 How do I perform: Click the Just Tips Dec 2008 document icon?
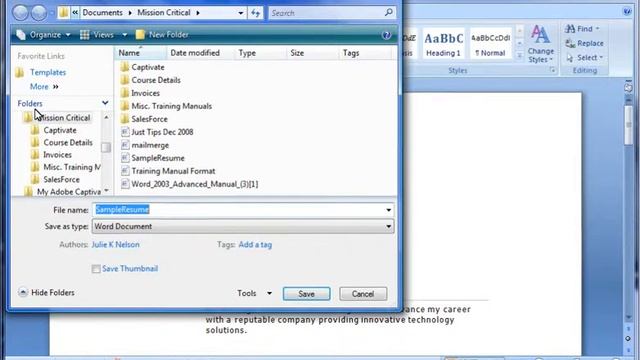coord(125,132)
